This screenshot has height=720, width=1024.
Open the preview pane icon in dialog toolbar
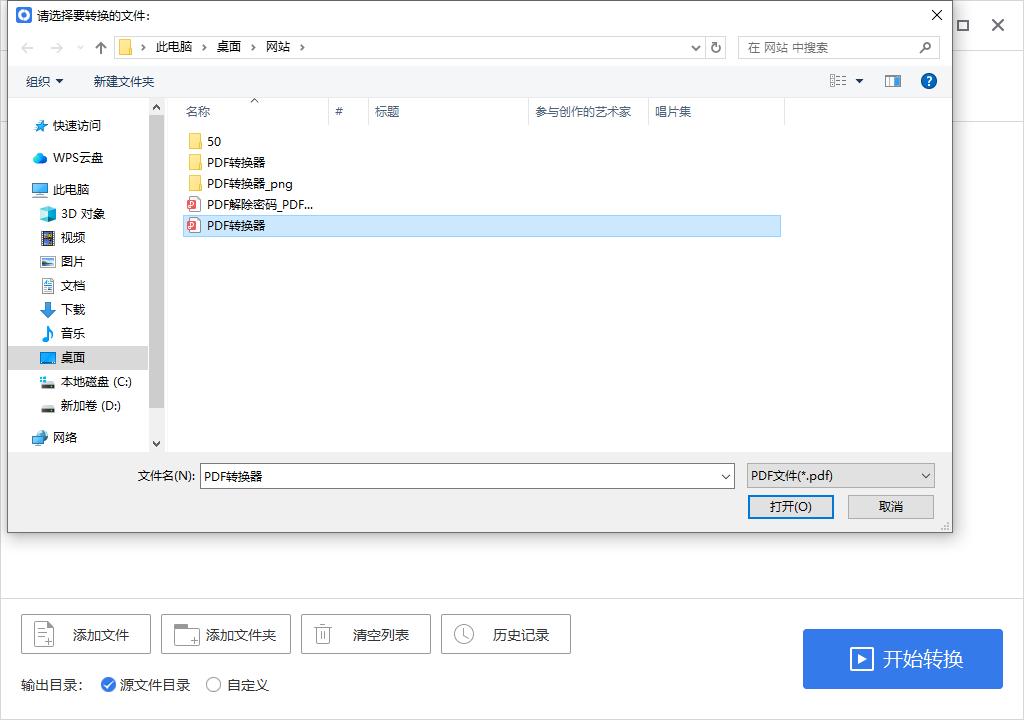[x=892, y=81]
